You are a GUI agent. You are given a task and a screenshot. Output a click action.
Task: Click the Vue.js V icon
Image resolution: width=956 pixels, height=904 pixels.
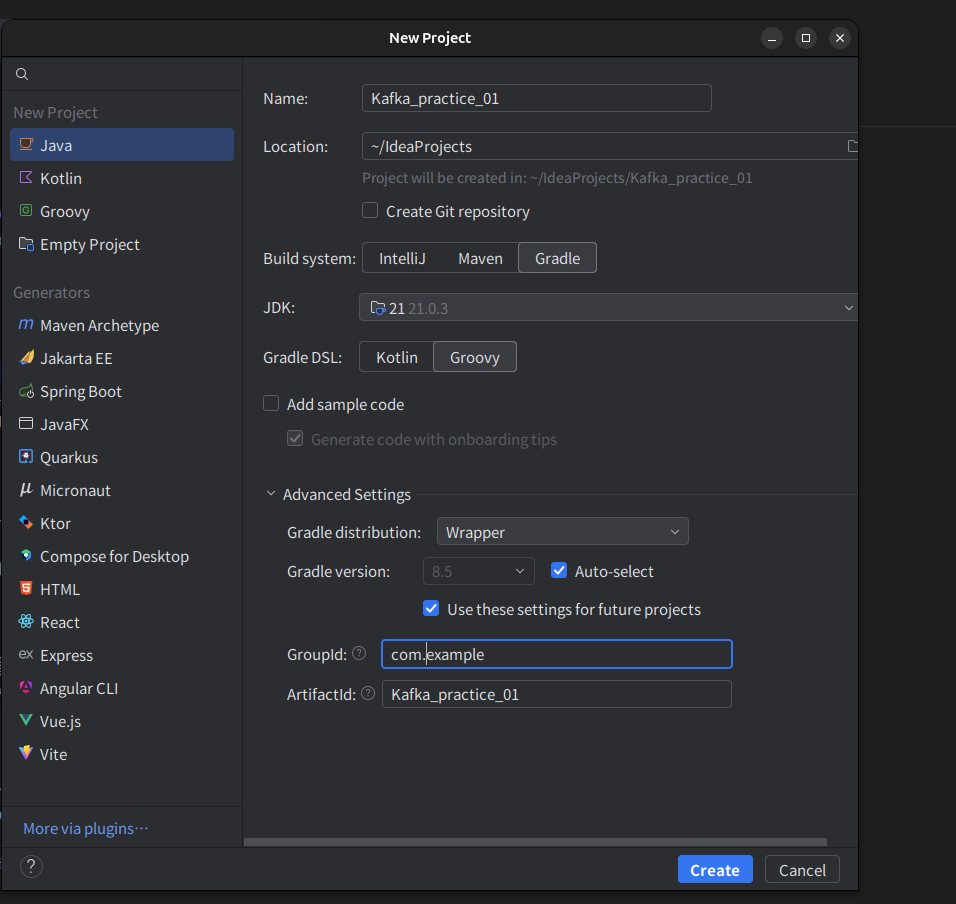[26, 721]
